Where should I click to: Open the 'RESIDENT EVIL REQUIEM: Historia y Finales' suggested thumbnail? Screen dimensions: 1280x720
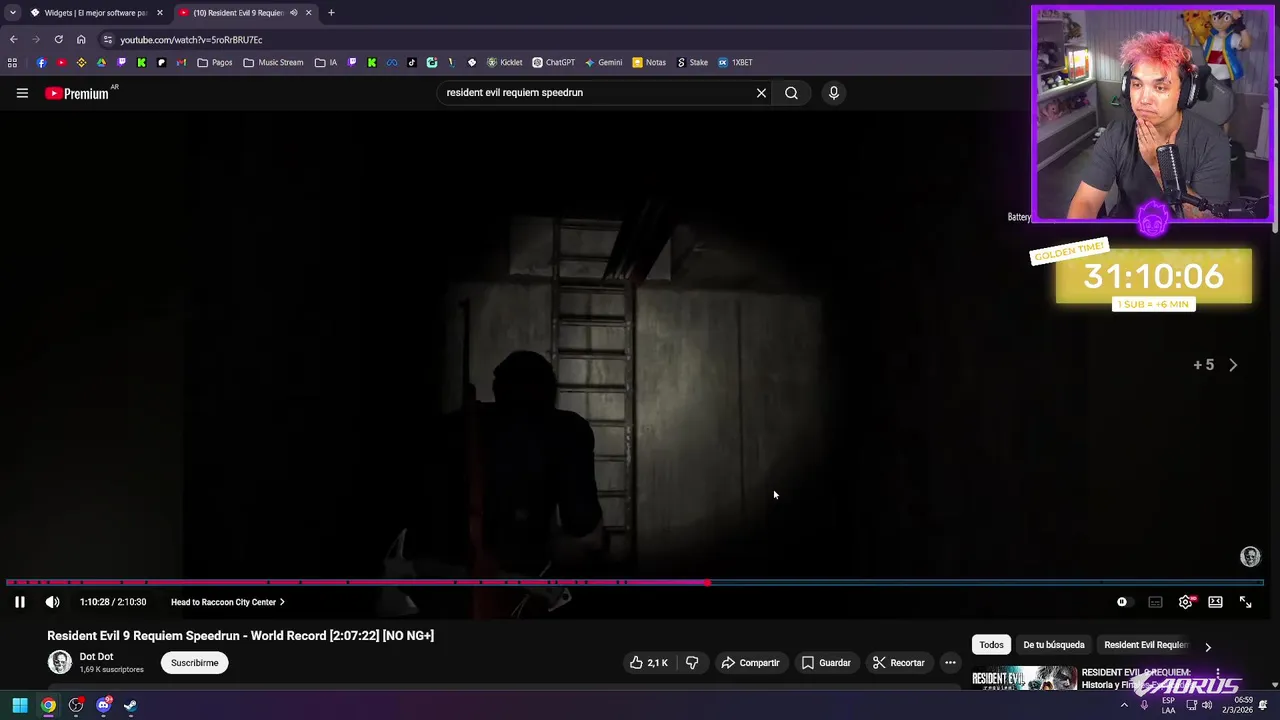point(1024,679)
